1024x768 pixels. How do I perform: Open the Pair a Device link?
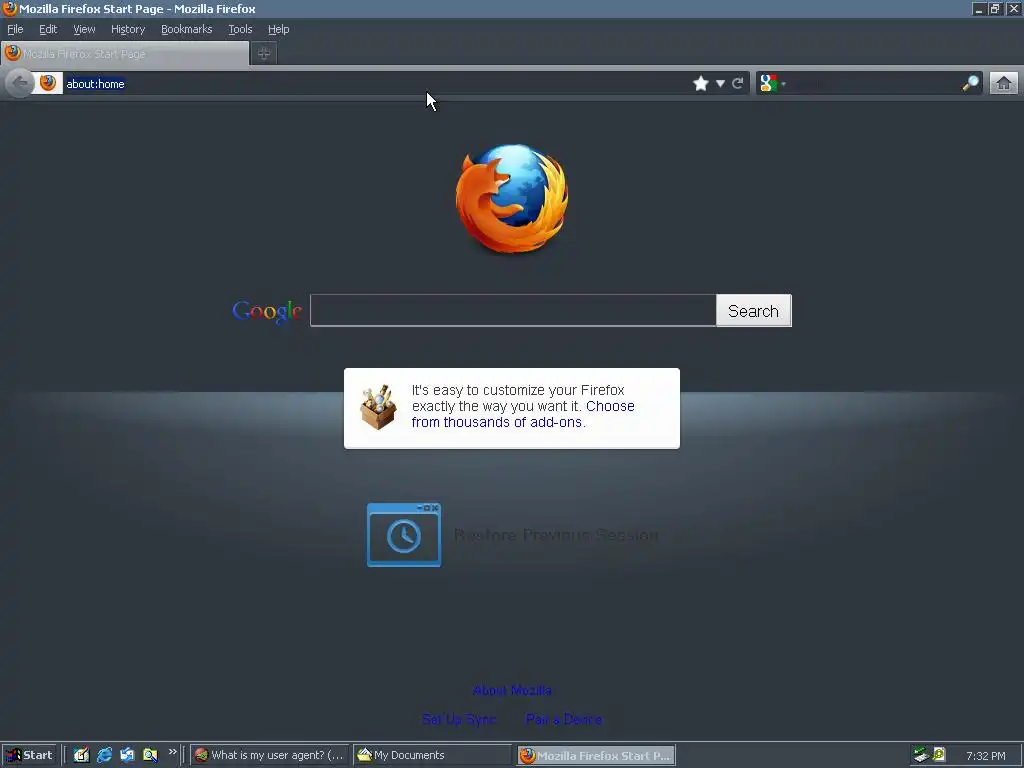[564, 720]
